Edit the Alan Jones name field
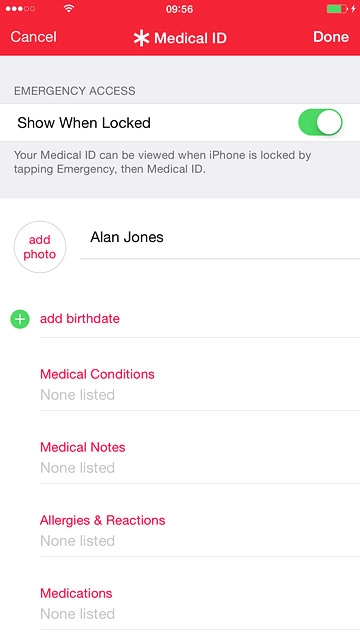Viewport: 360px width, 640px height. [x=220, y=237]
